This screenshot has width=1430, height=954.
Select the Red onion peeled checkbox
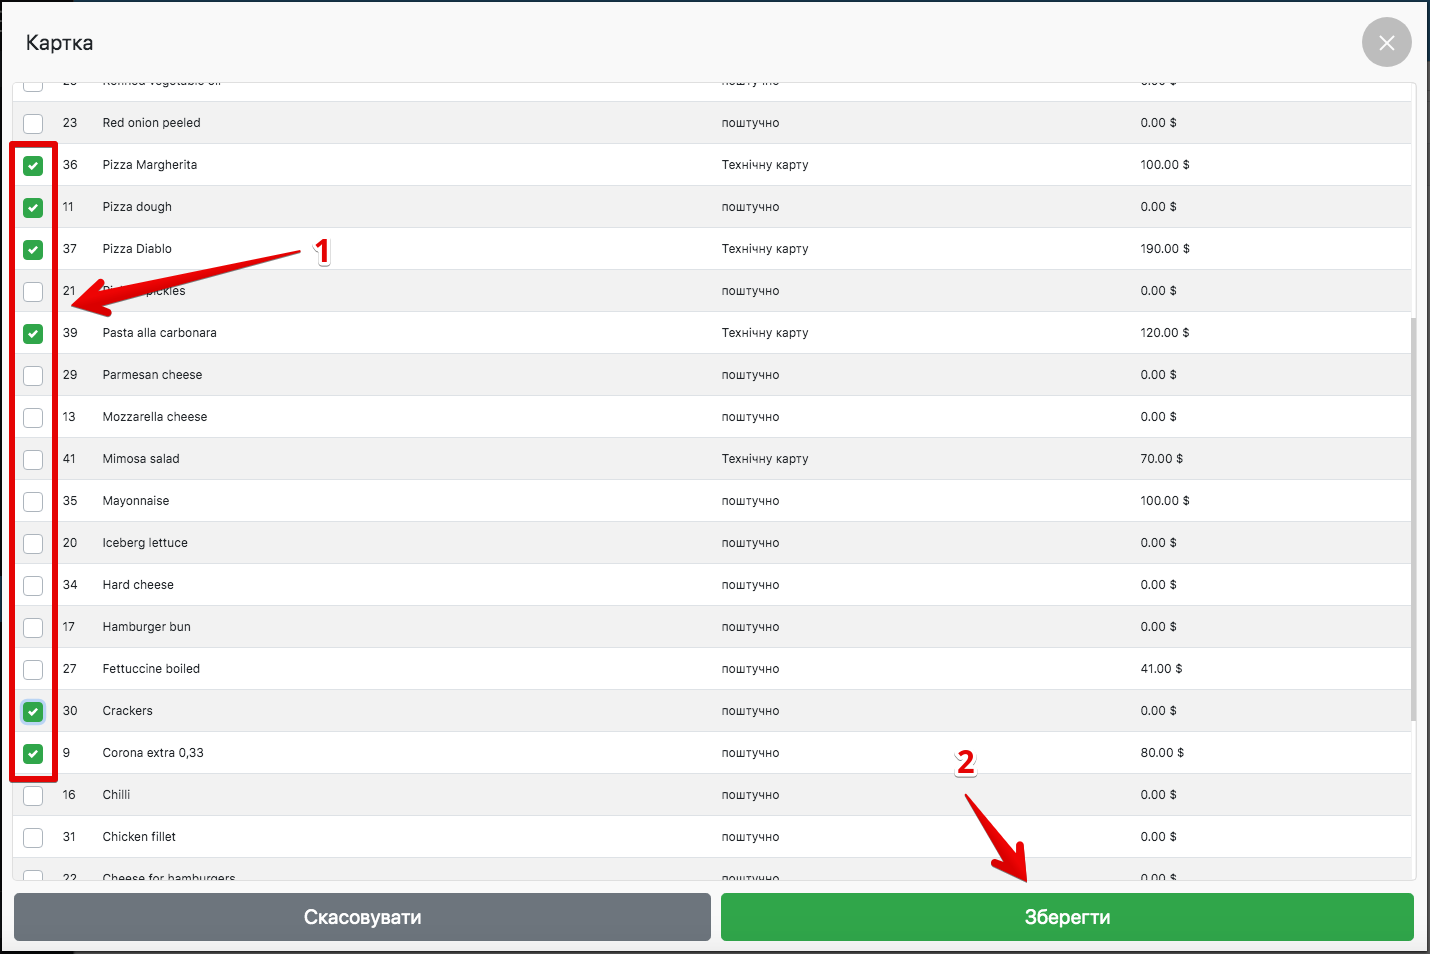click(x=33, y=124)
